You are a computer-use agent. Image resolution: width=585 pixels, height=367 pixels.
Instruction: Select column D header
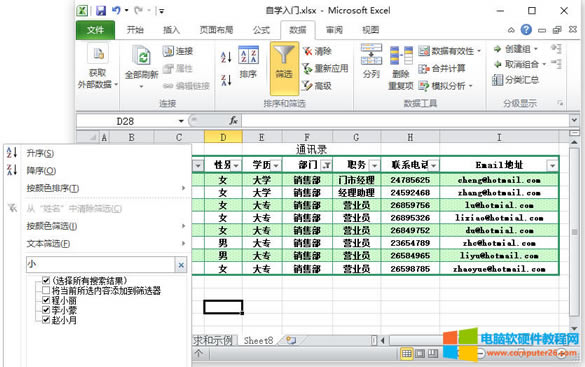pos(223,137)
